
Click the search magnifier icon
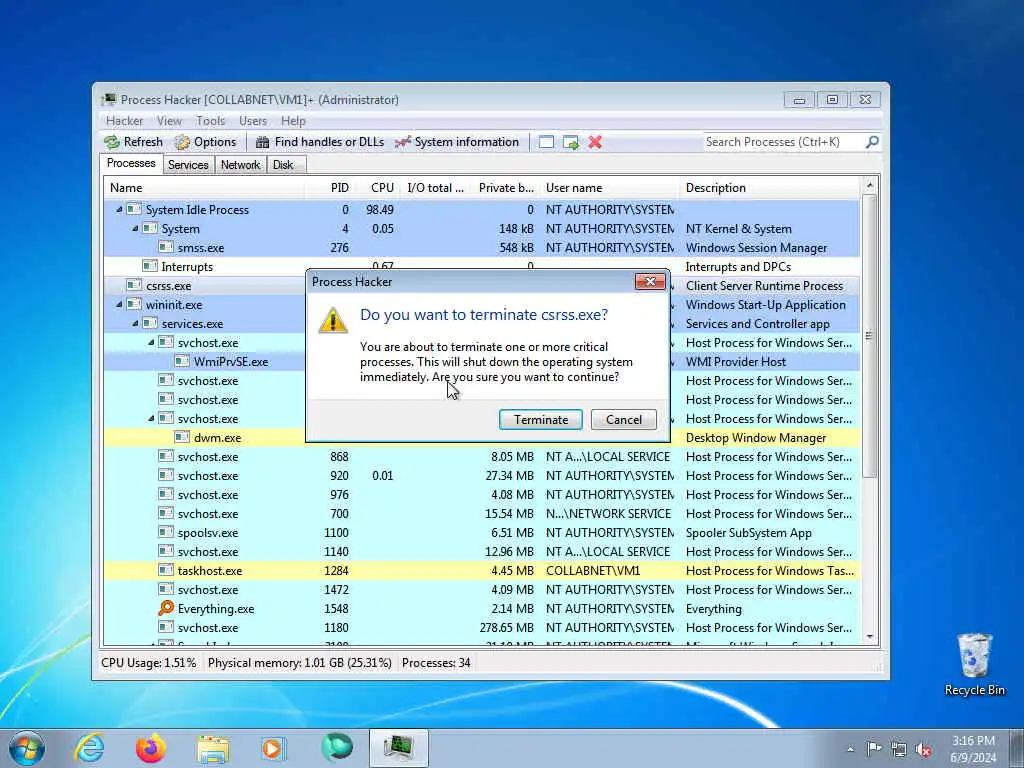(872, 142)
